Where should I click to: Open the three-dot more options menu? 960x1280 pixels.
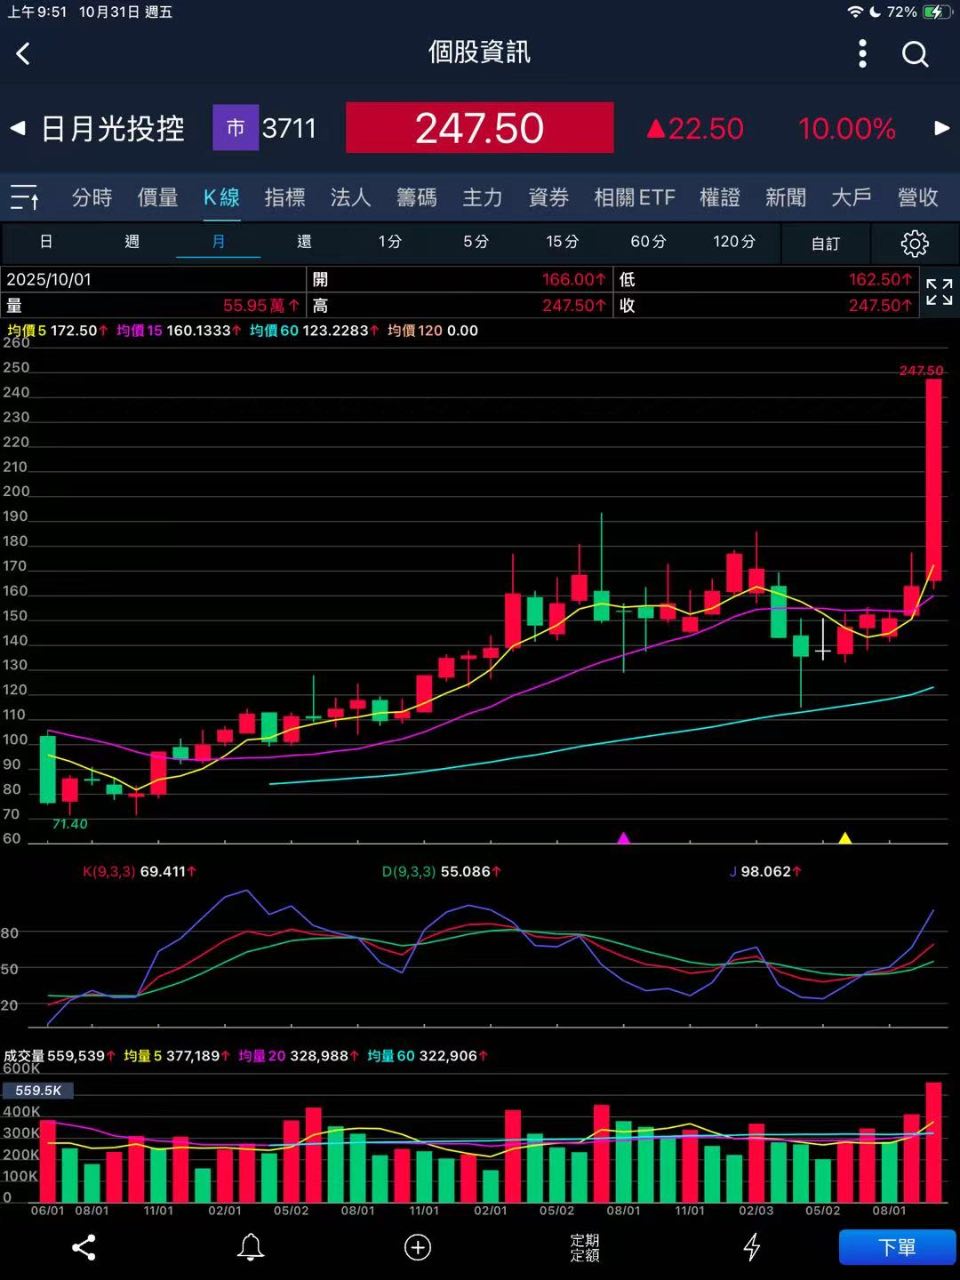[x=862, y=54]
